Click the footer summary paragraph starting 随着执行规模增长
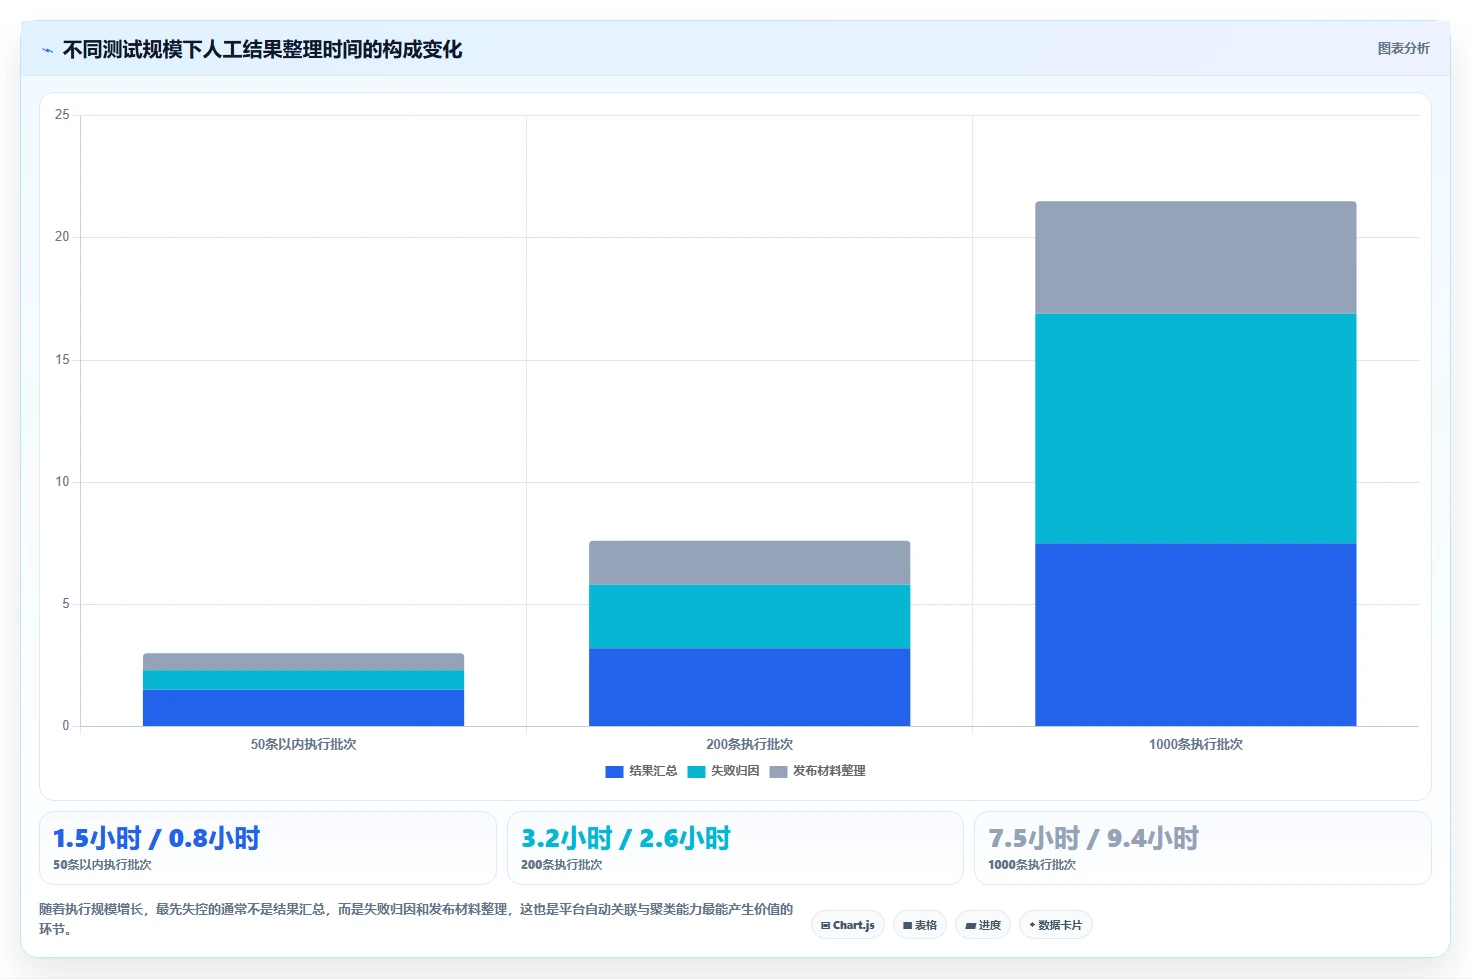This screenshot has width=1471, height=979. point(416,919)
